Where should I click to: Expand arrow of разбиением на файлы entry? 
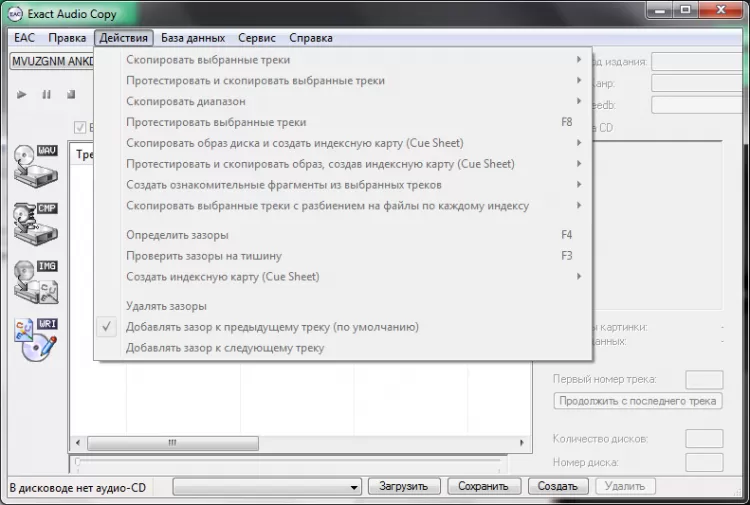(x=579, y=205)
